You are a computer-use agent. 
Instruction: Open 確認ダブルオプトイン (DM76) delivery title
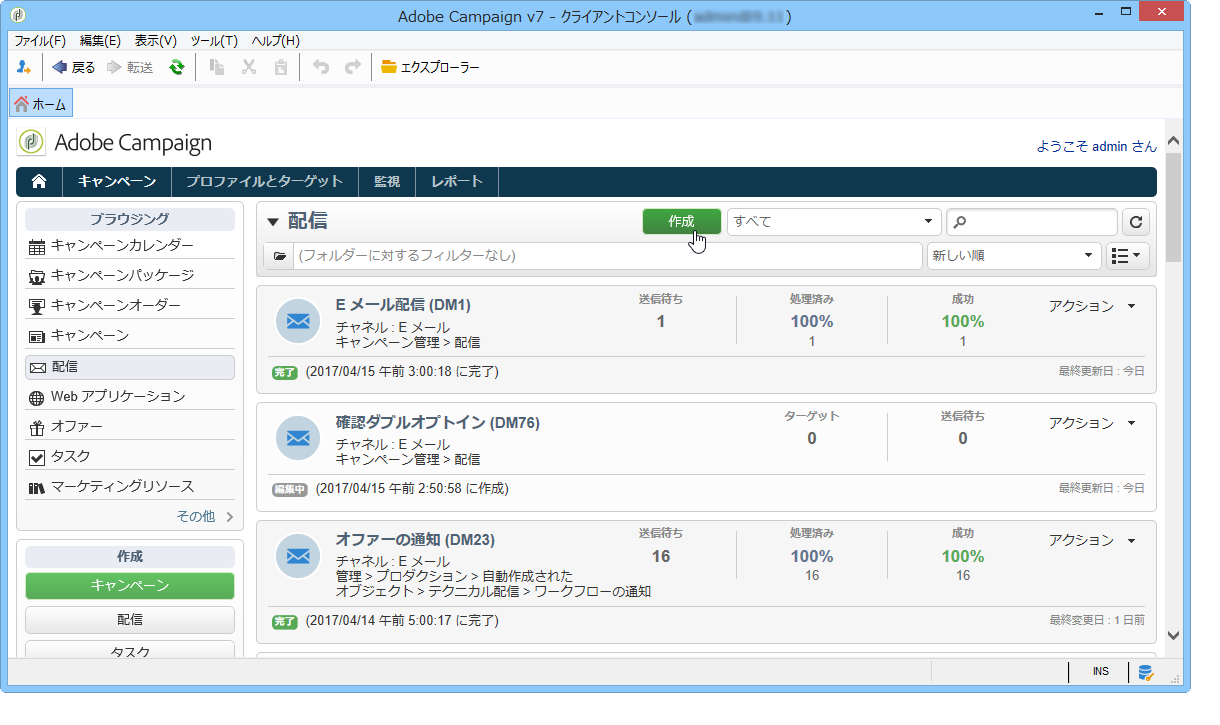click(438, 423)
